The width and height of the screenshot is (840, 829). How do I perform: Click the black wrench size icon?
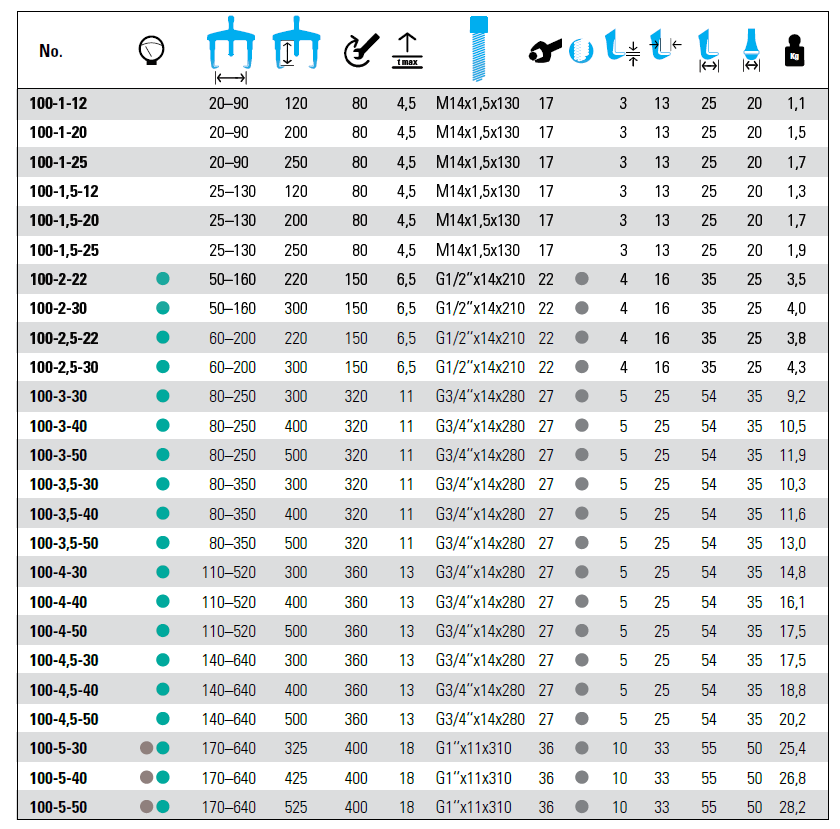546,50
